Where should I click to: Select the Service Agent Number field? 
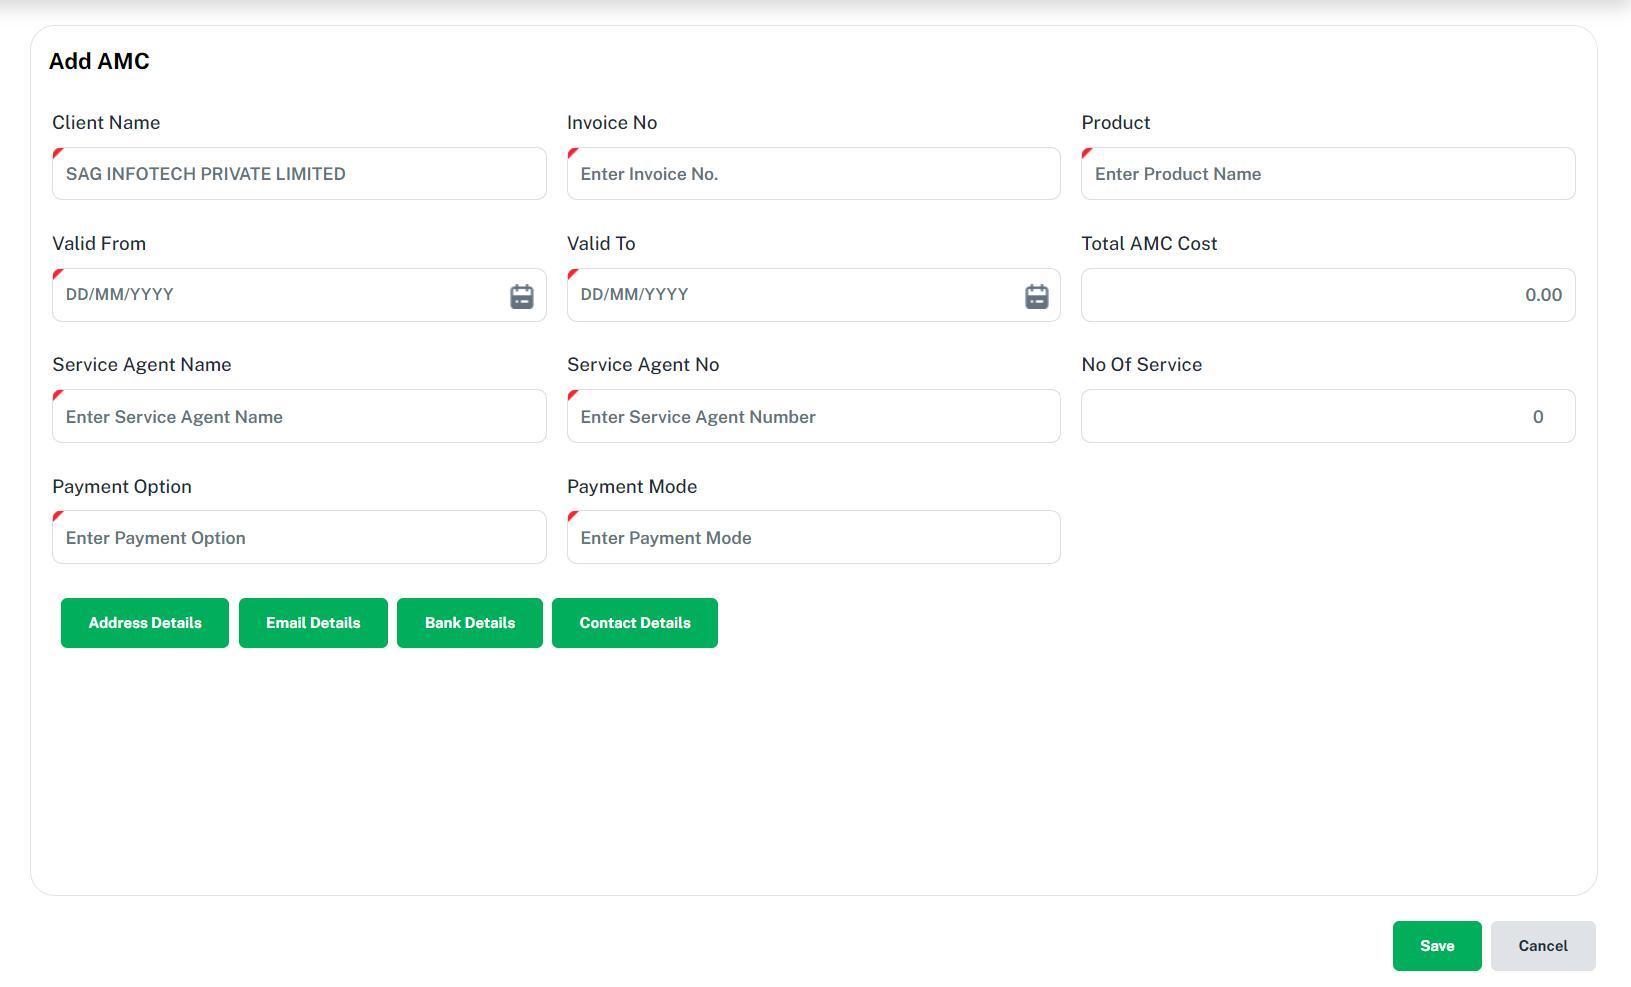coord(813,416)
